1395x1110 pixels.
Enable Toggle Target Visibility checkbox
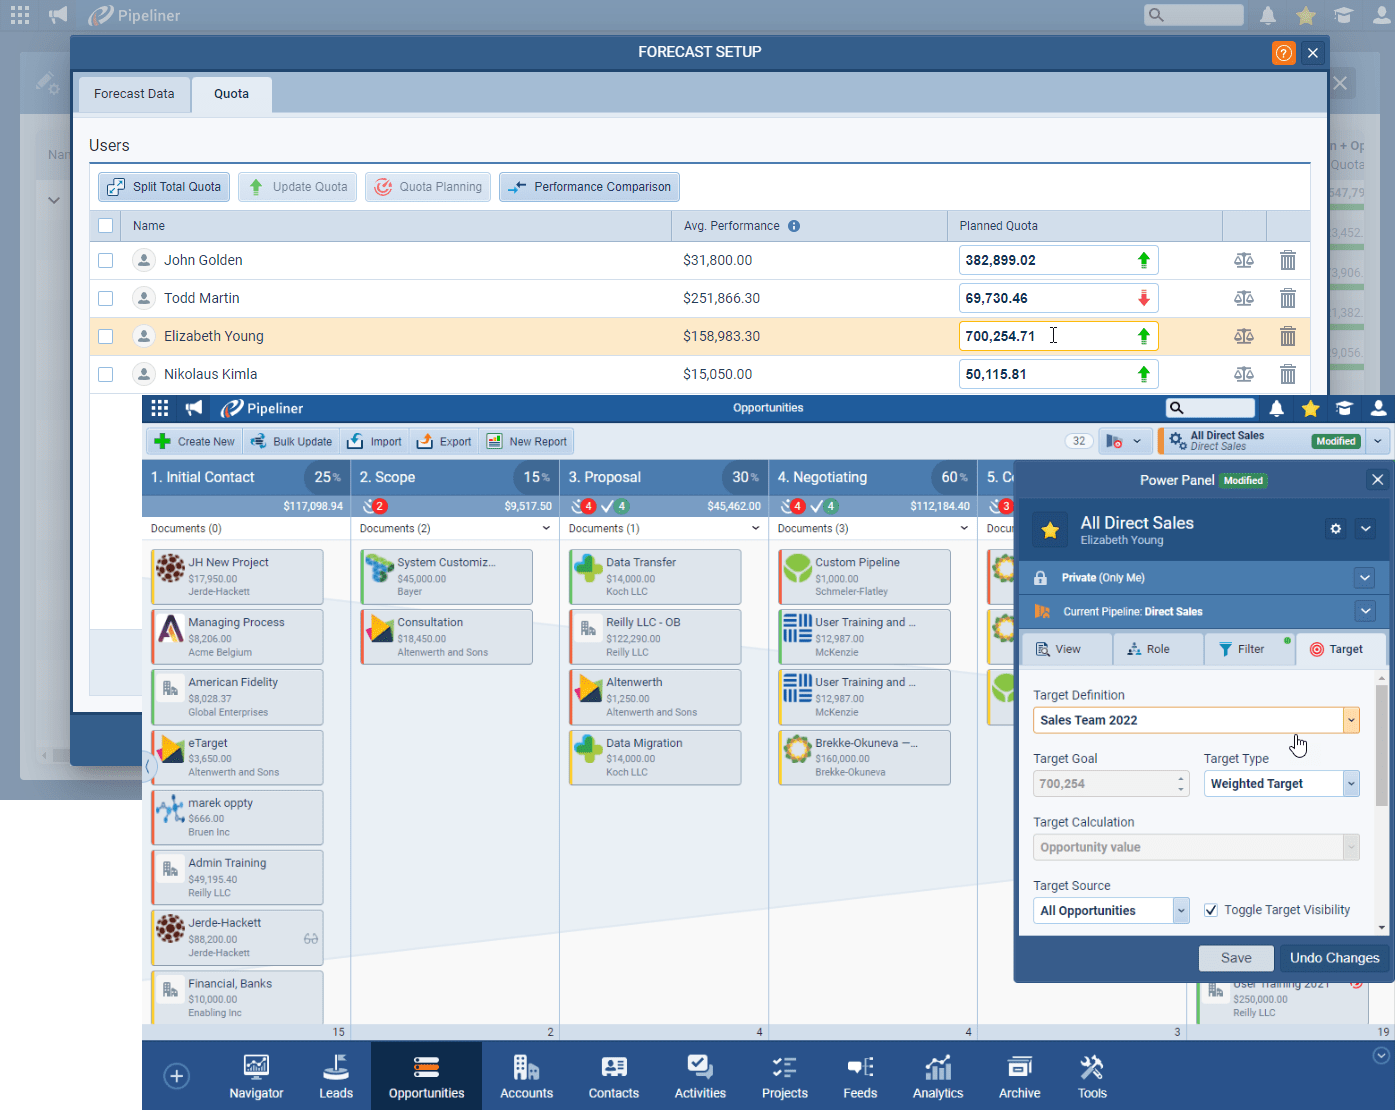1211,910
